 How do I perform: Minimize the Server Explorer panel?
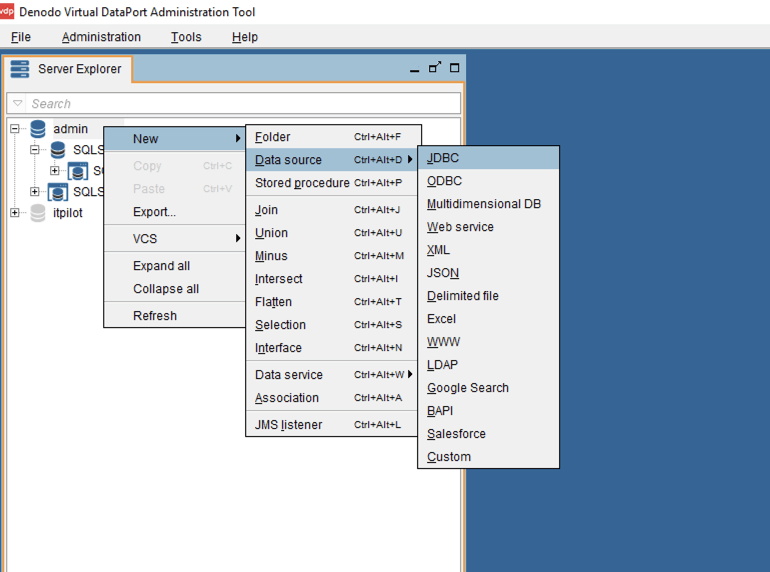414,69
